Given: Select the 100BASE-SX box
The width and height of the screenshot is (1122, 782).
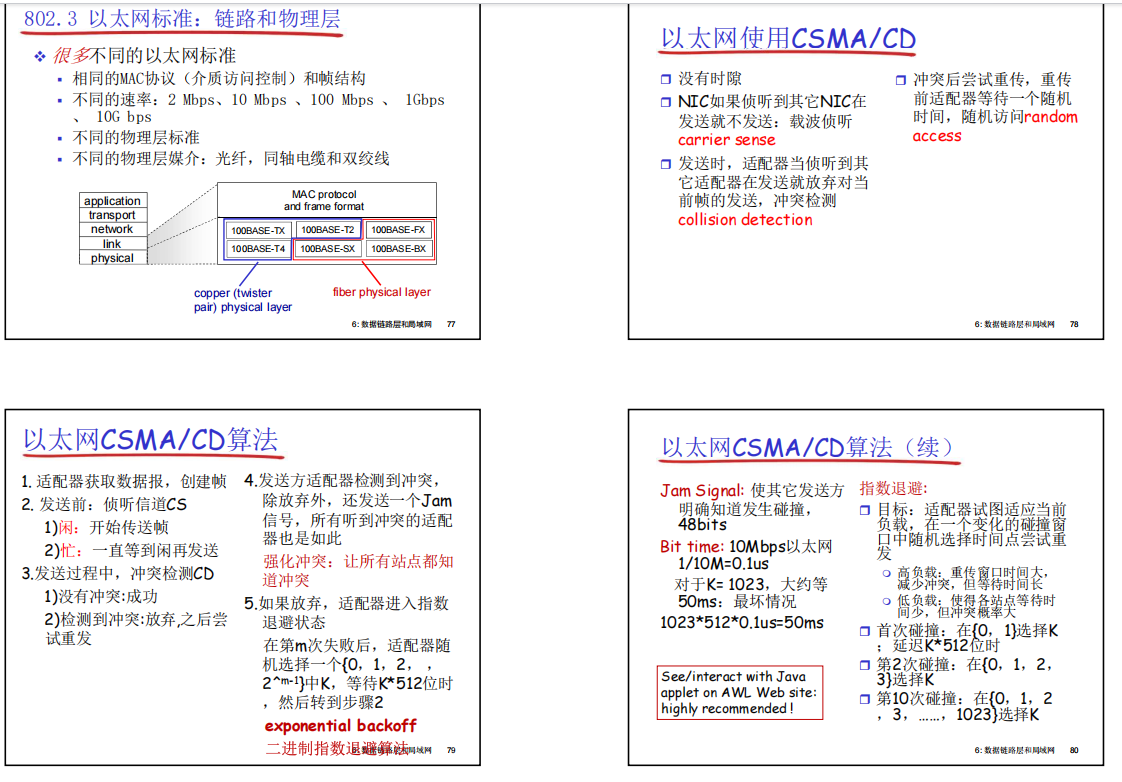Looking at the screenshot, I should point(328,249).
